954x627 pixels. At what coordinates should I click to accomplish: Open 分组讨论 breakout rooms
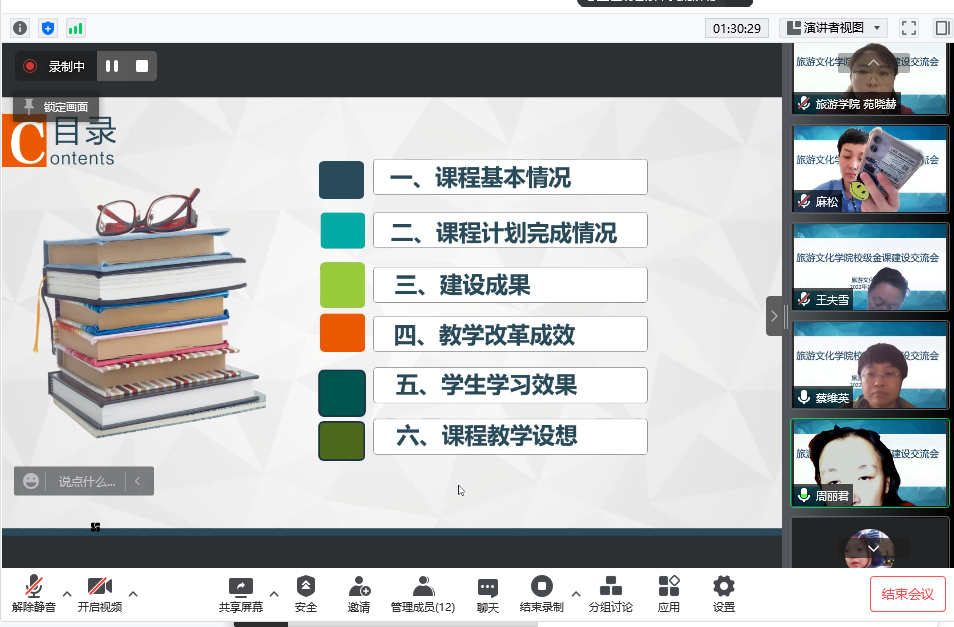point(610,588)
